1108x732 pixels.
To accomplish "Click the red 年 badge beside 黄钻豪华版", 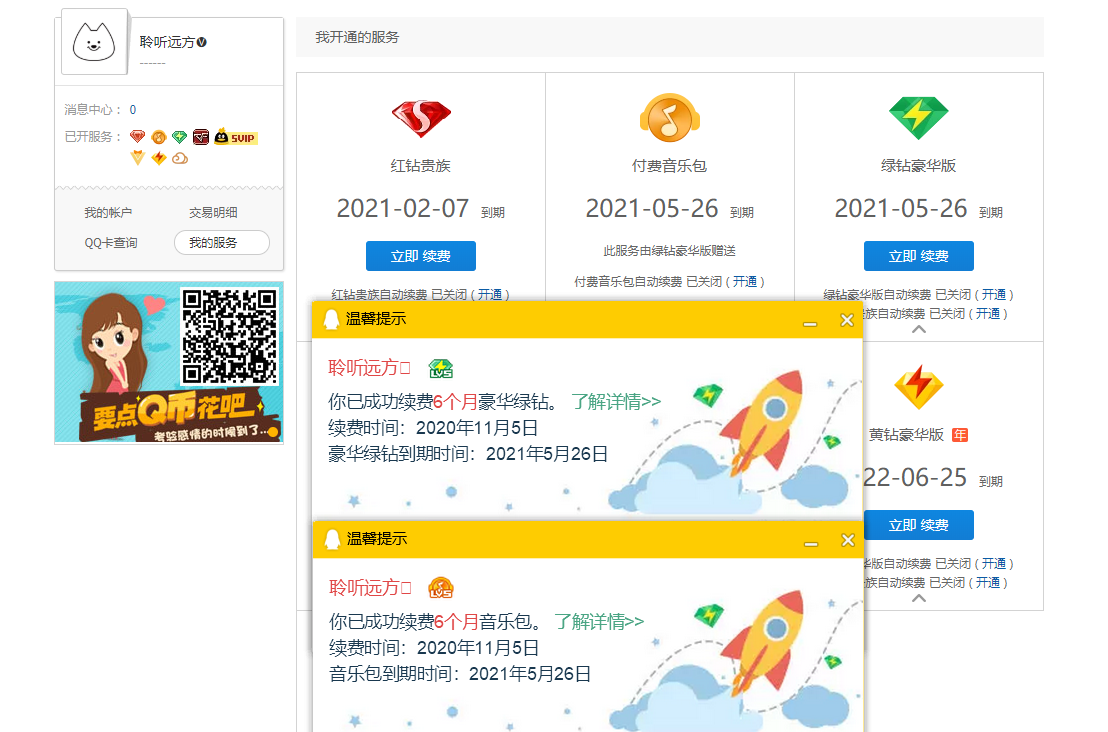I will coord(960,435).
